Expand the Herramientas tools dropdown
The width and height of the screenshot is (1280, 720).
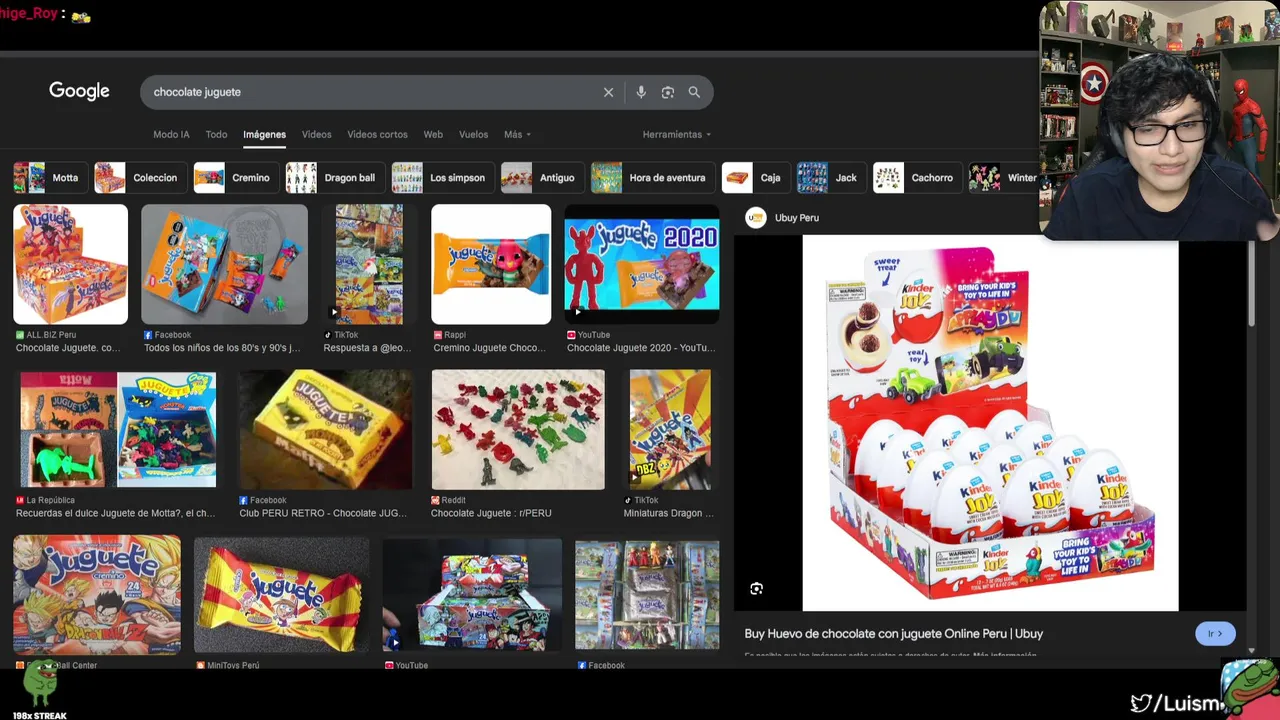point(677,134)
